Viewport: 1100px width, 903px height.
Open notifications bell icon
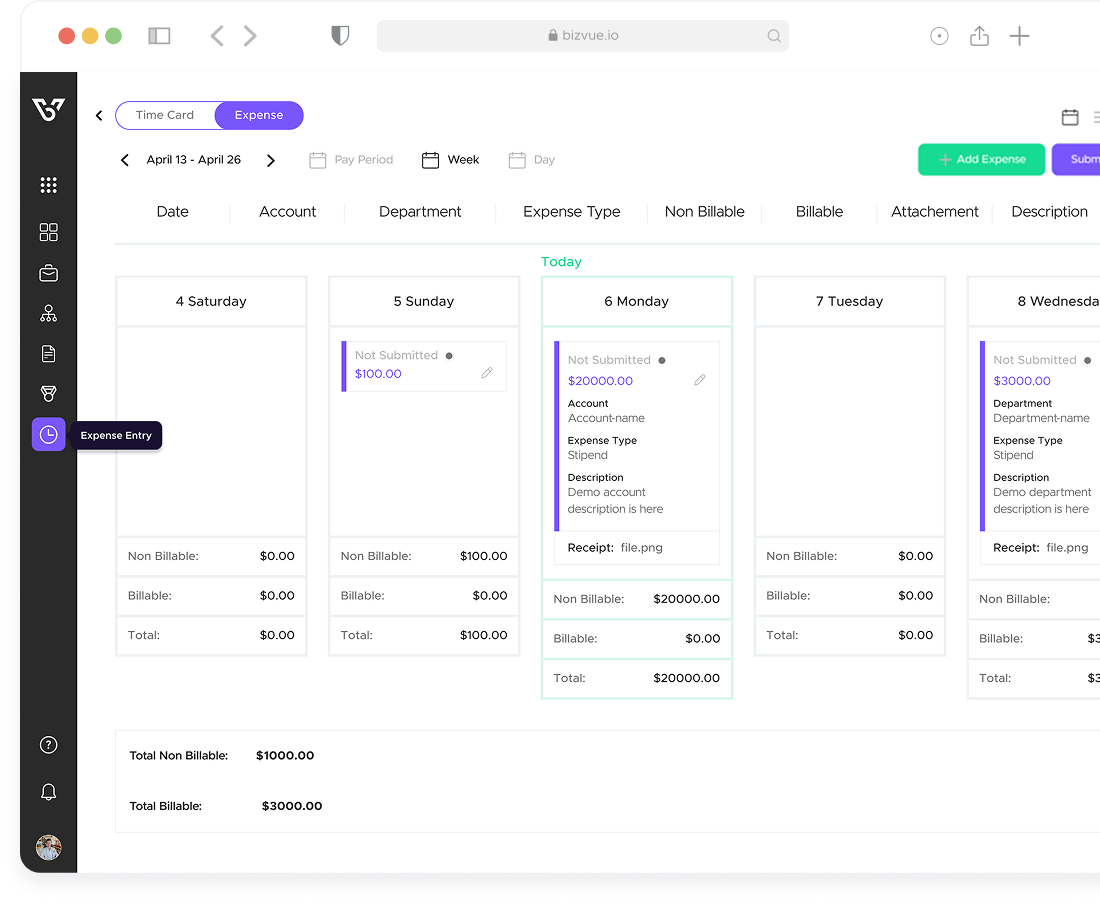pos(48,792)
